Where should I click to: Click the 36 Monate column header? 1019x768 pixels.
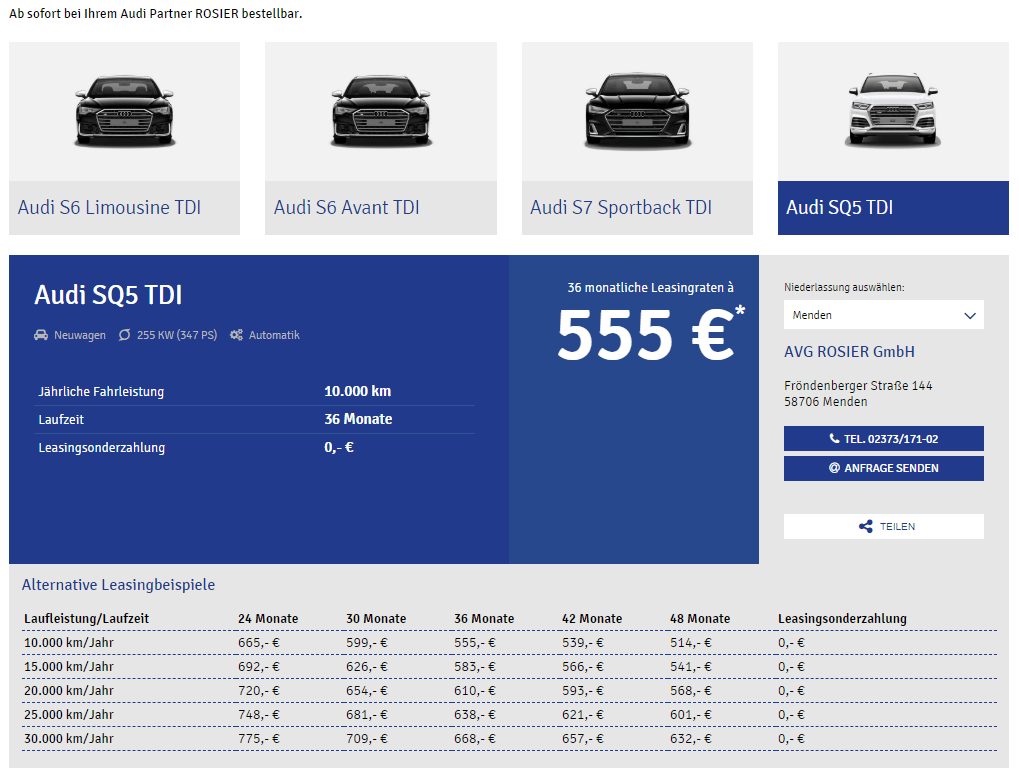click(484, 619)
